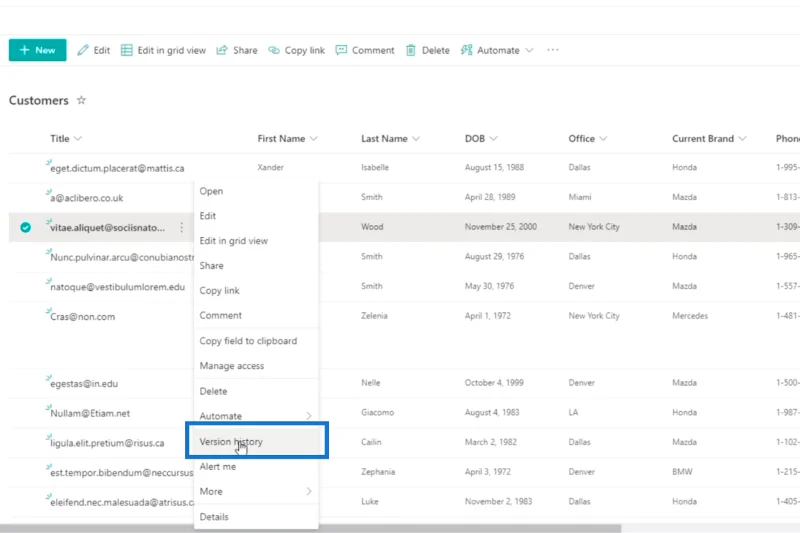Open the eget.dictum.placerat@mattis.ca item
The height and width of the screenshot is (533, 800).
point(117,168)
